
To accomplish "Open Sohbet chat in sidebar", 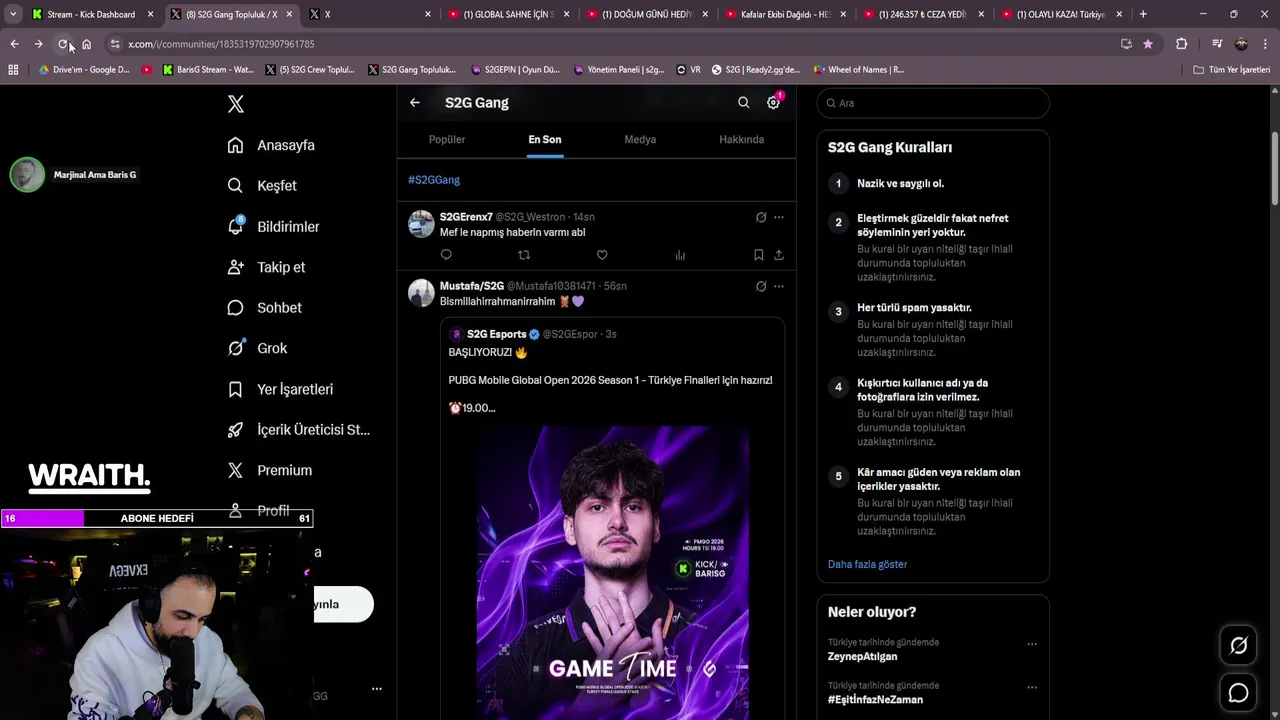I will tap(264, 308).
